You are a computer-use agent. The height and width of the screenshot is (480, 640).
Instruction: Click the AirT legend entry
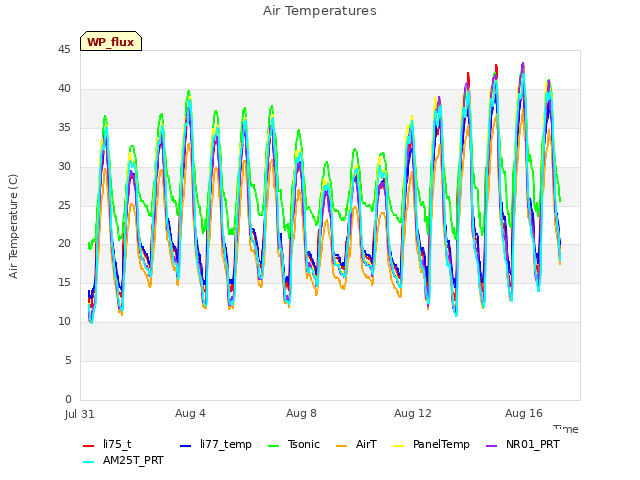(x=356, y=444)
